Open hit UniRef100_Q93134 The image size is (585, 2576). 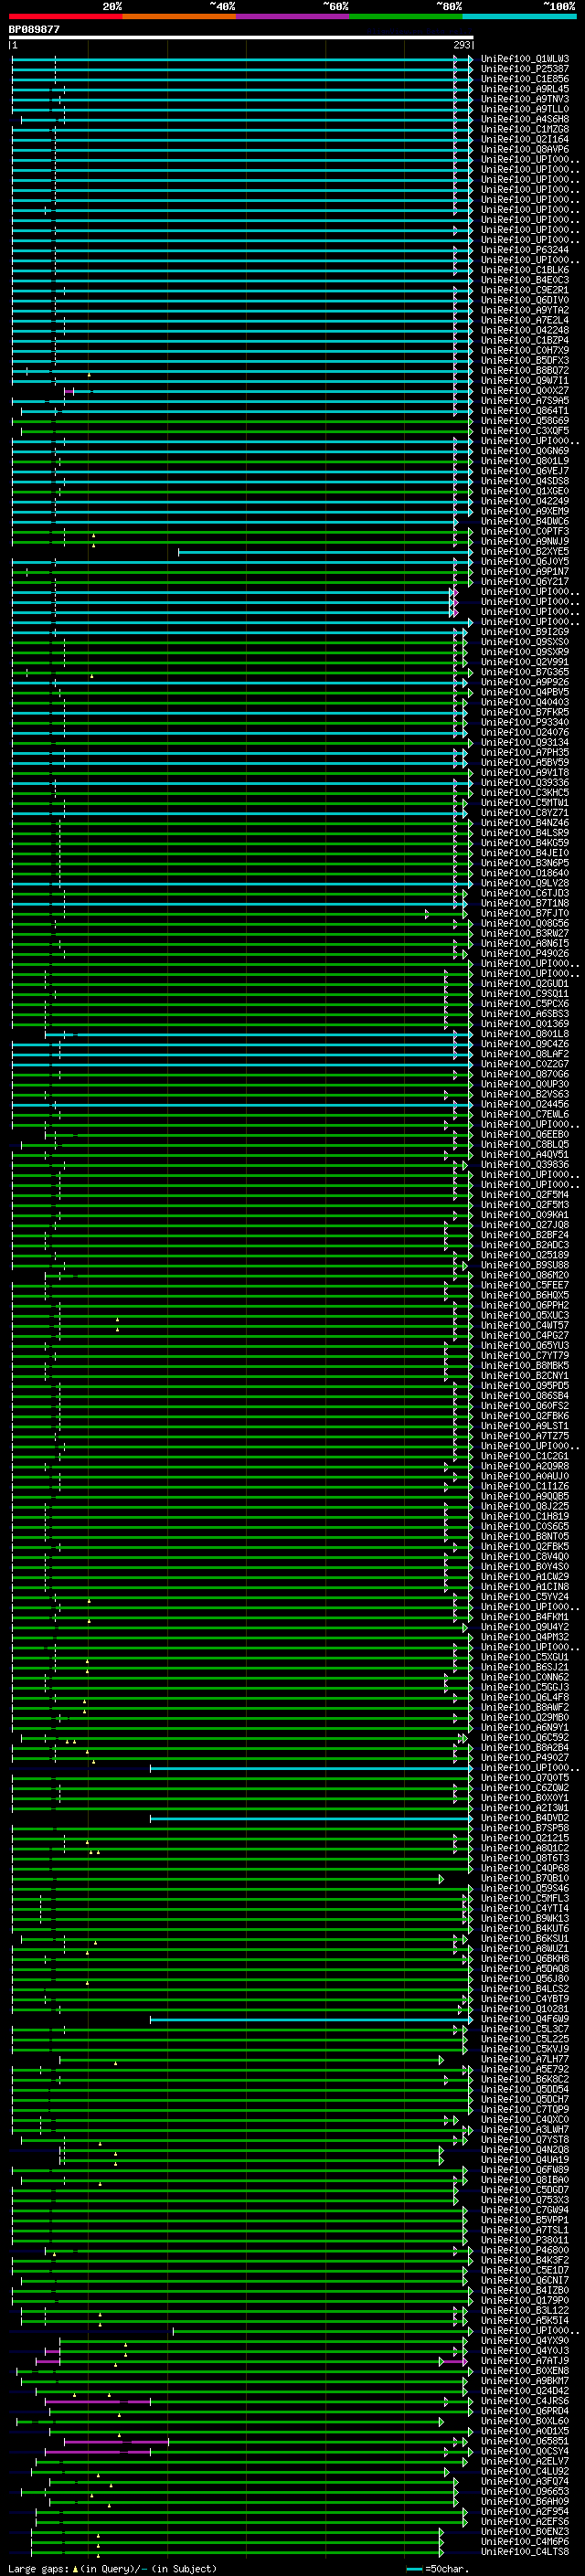(525, 742)
